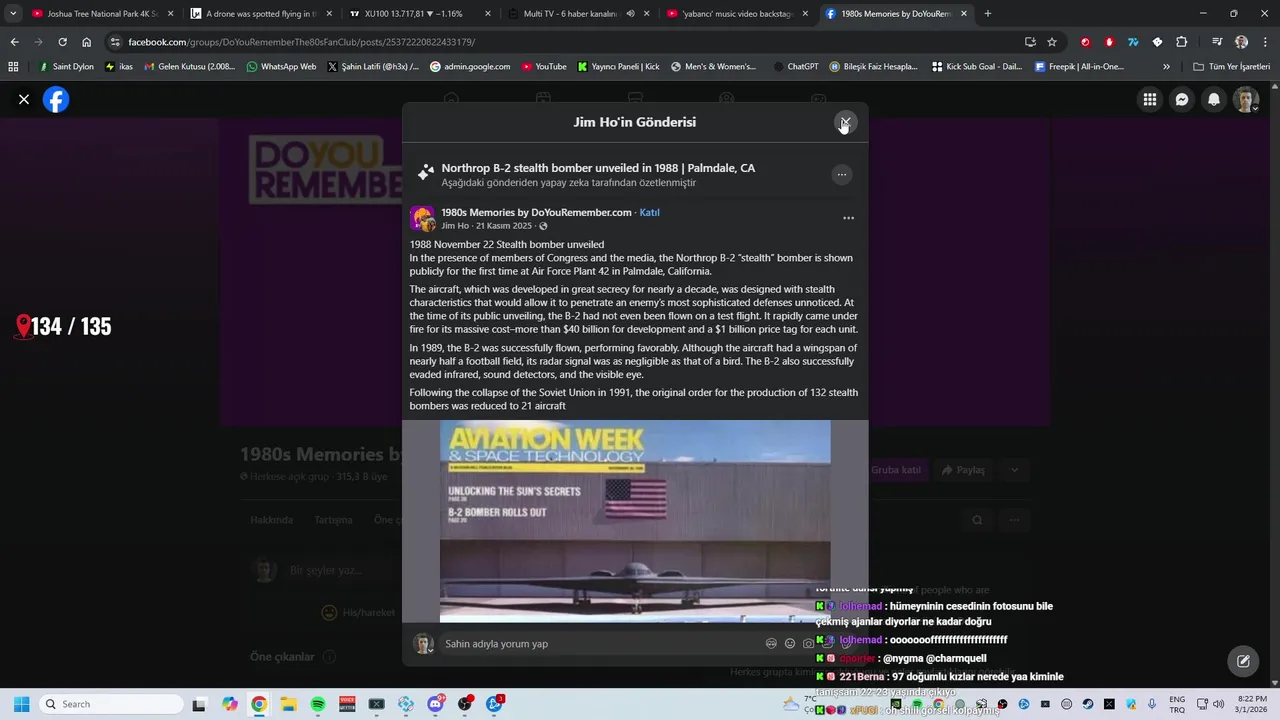Open the Chrome profile avatar
This screenshot has width=1280, height=720.
tap(1241, 42)
